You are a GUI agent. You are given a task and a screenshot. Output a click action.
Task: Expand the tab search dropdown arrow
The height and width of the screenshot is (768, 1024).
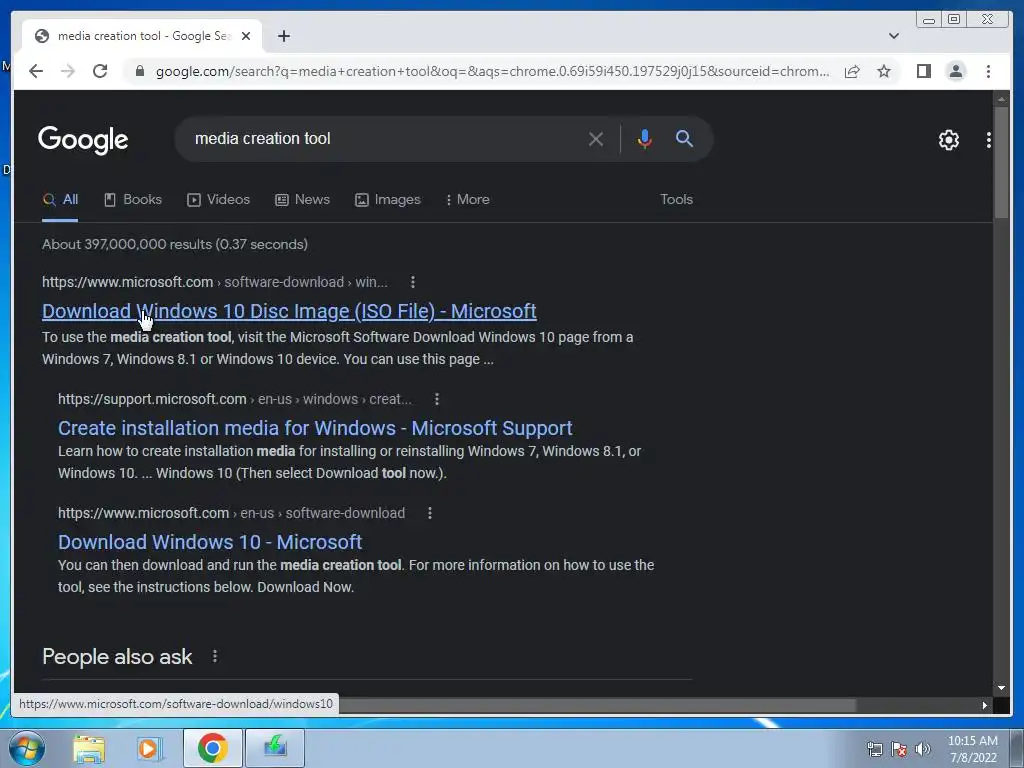click(894, 36)
